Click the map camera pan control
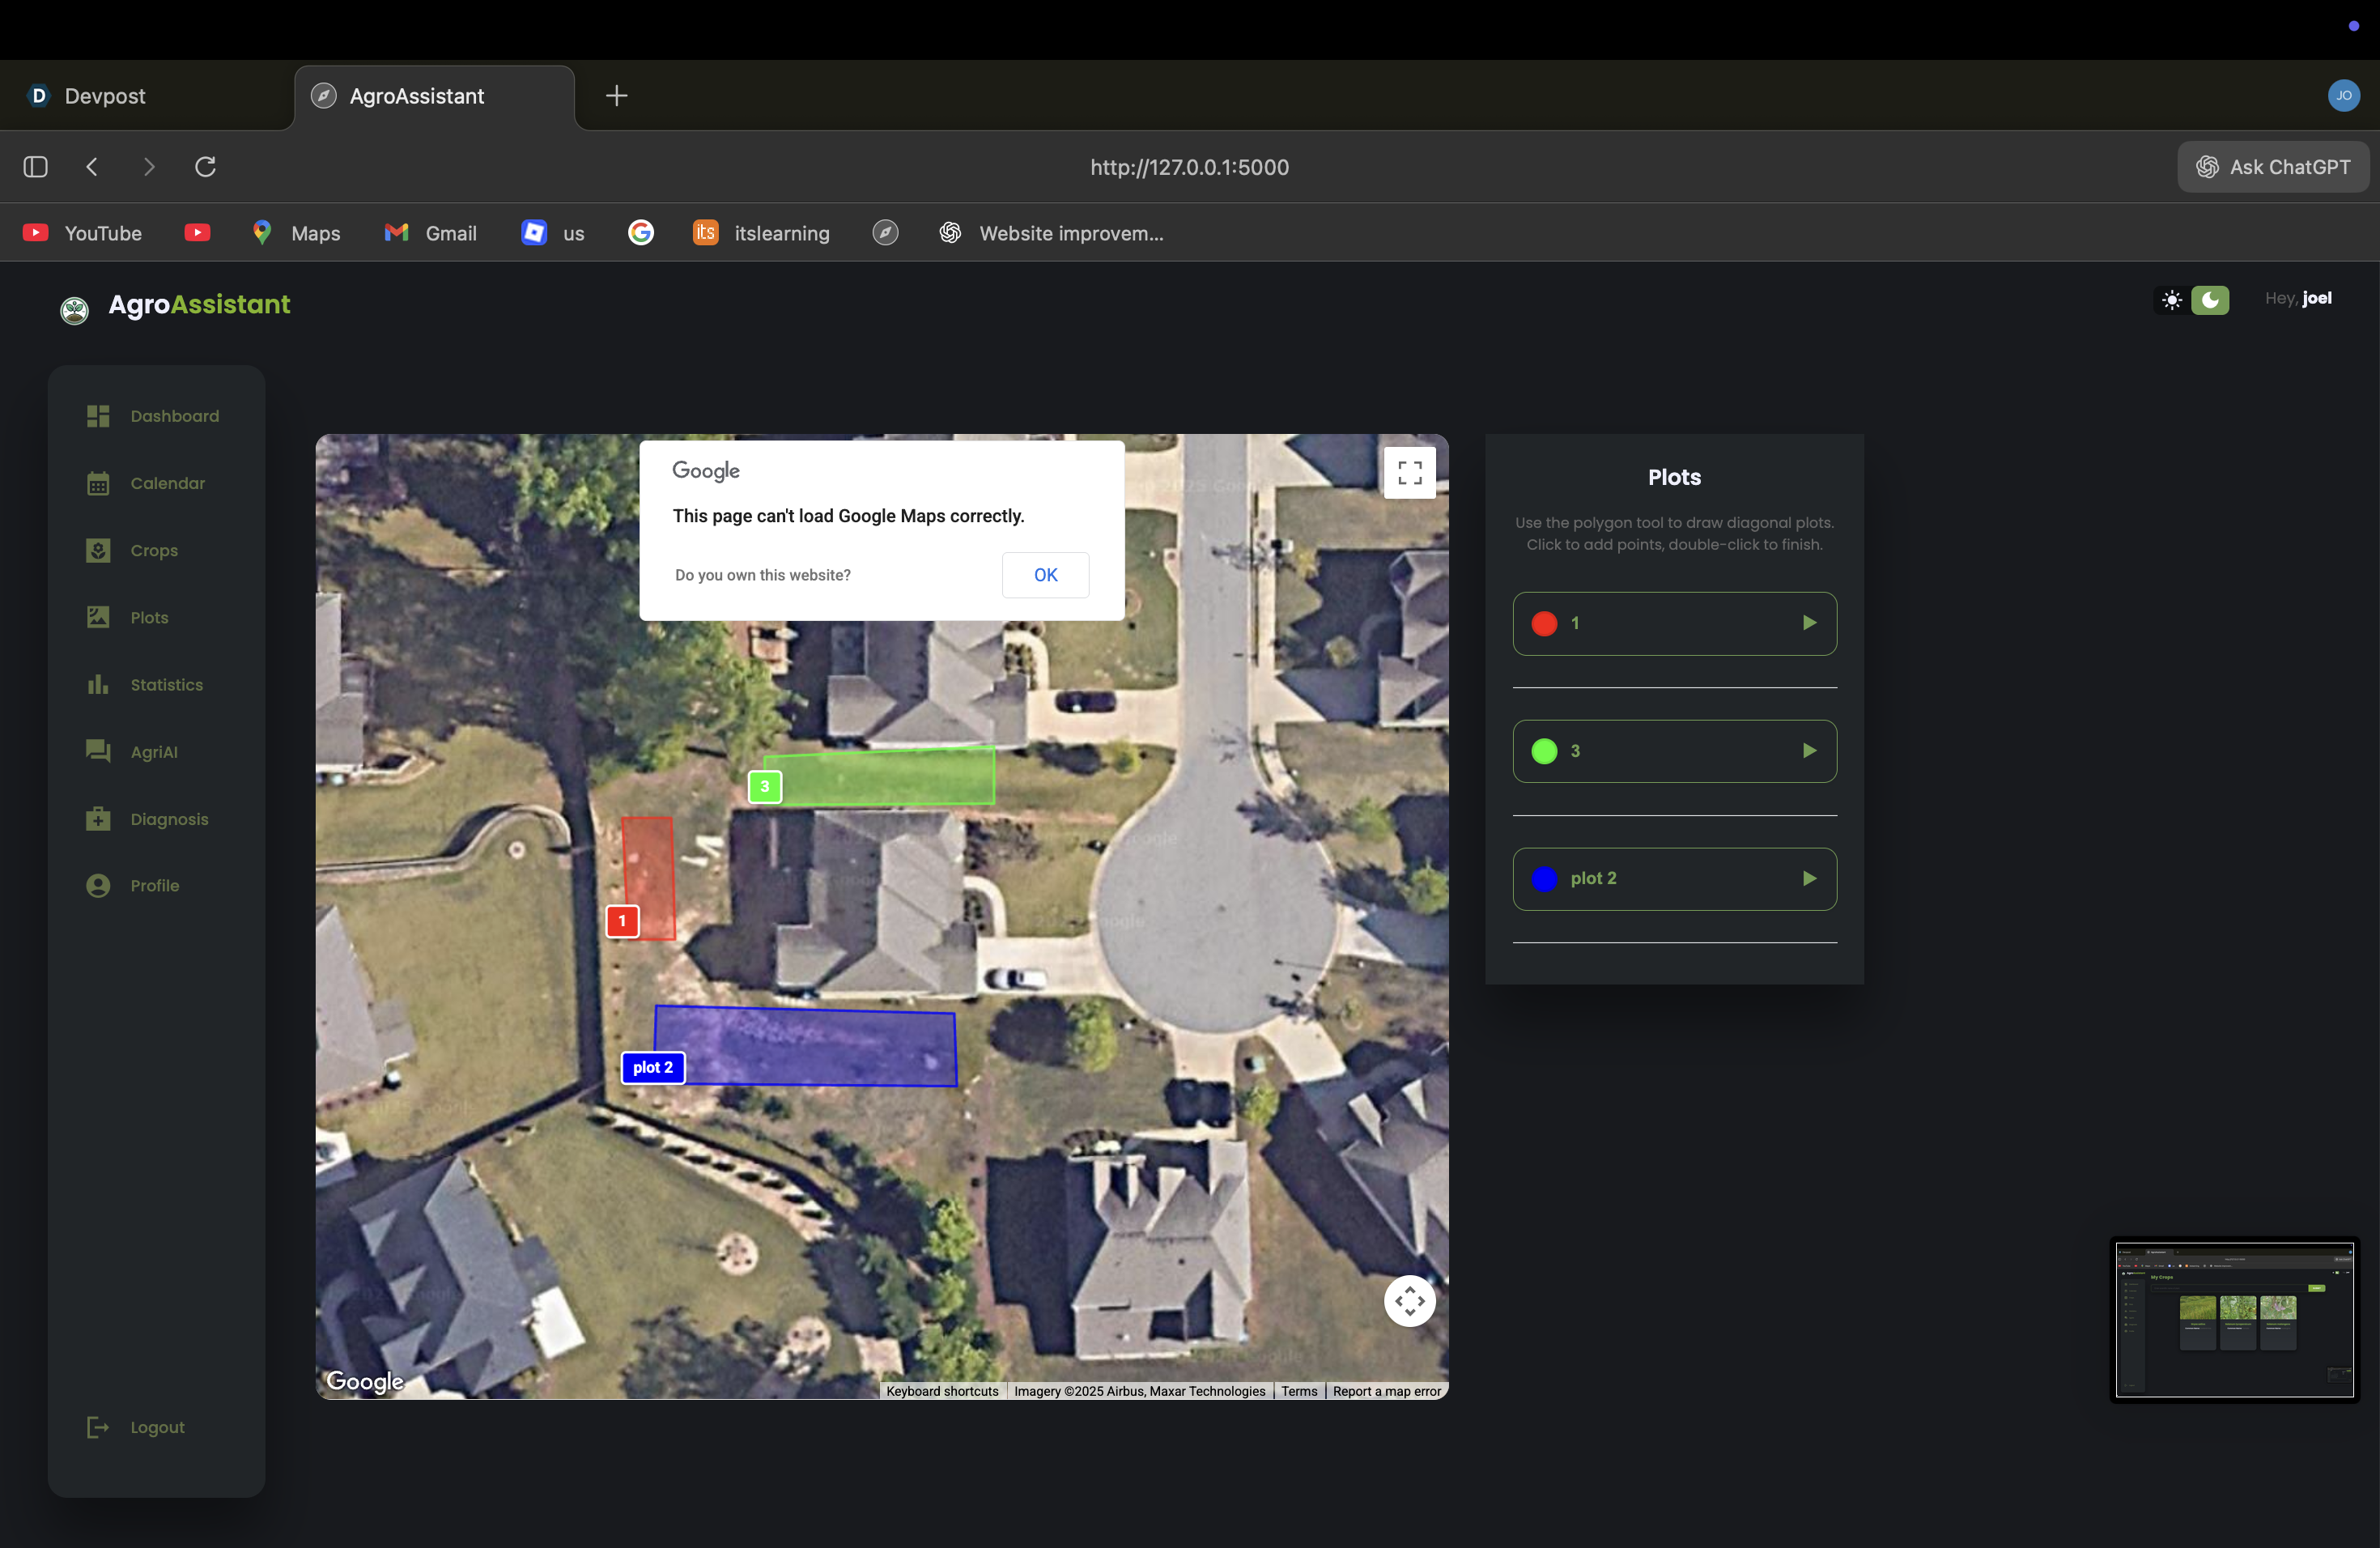The width and height of the screenshot is (2380, 1548). 1409,1301
